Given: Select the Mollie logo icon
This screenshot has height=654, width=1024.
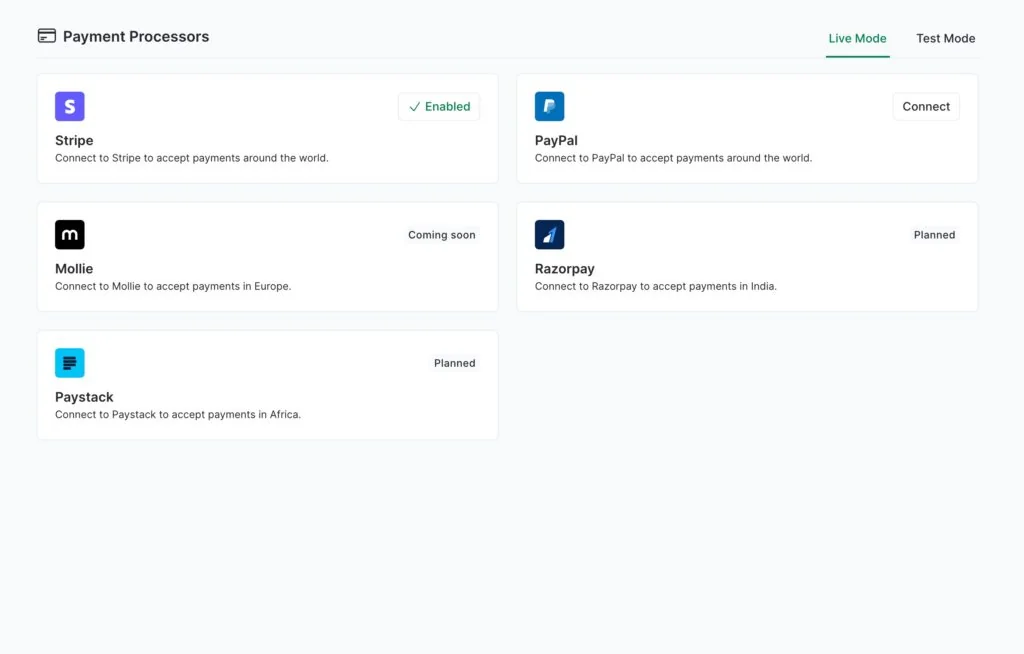Looking at the screenshot, I should 69,234.
